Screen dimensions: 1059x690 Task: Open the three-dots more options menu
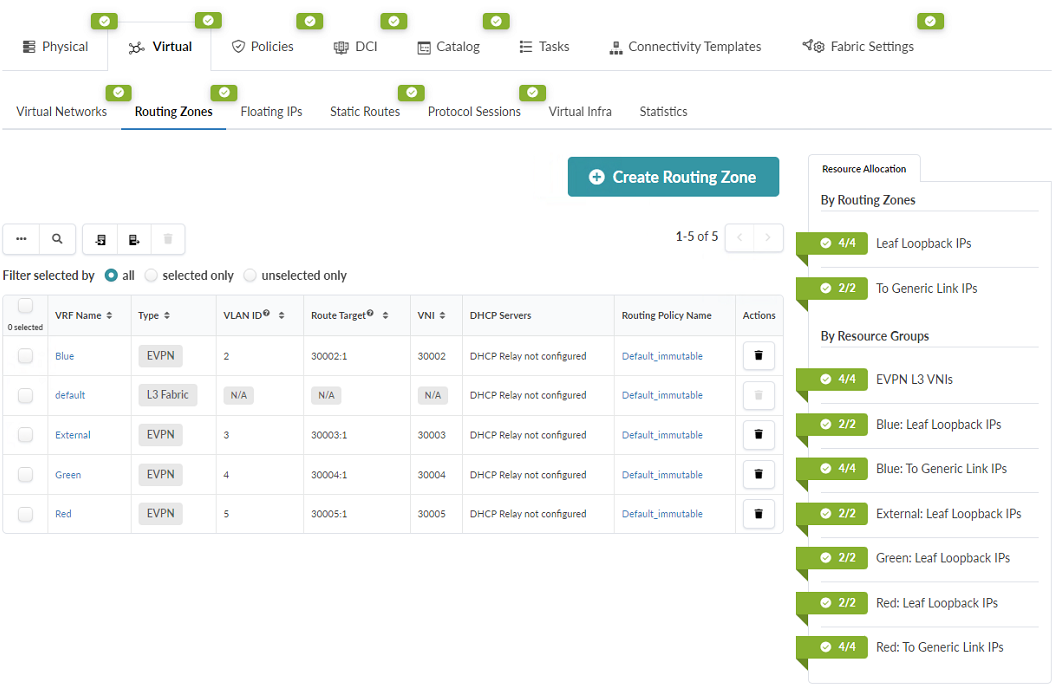click(x=21, y=239)
